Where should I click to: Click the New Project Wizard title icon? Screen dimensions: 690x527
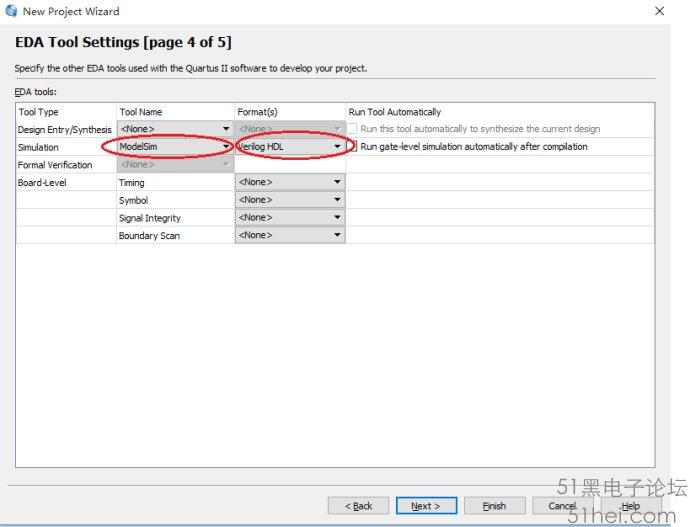[x=11, y=11]
